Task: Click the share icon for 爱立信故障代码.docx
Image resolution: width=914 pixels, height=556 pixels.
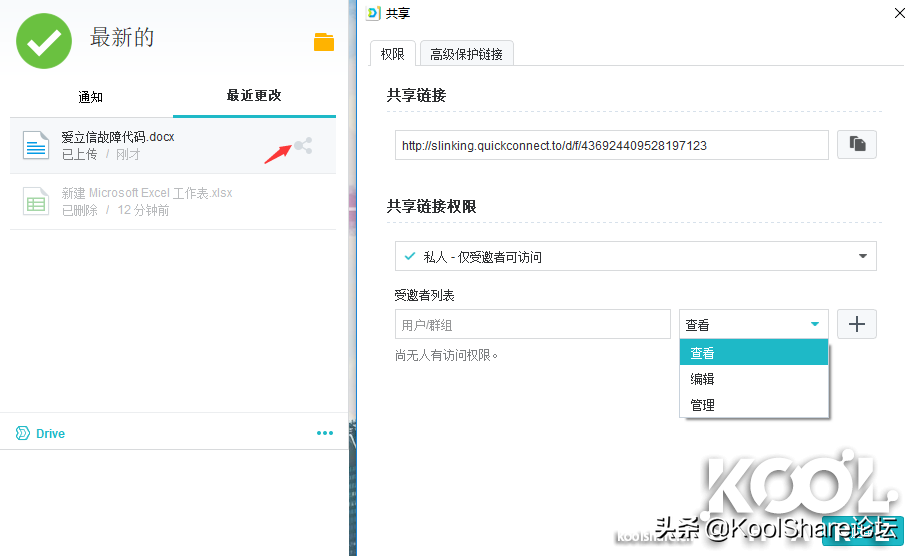Action: 303,147
